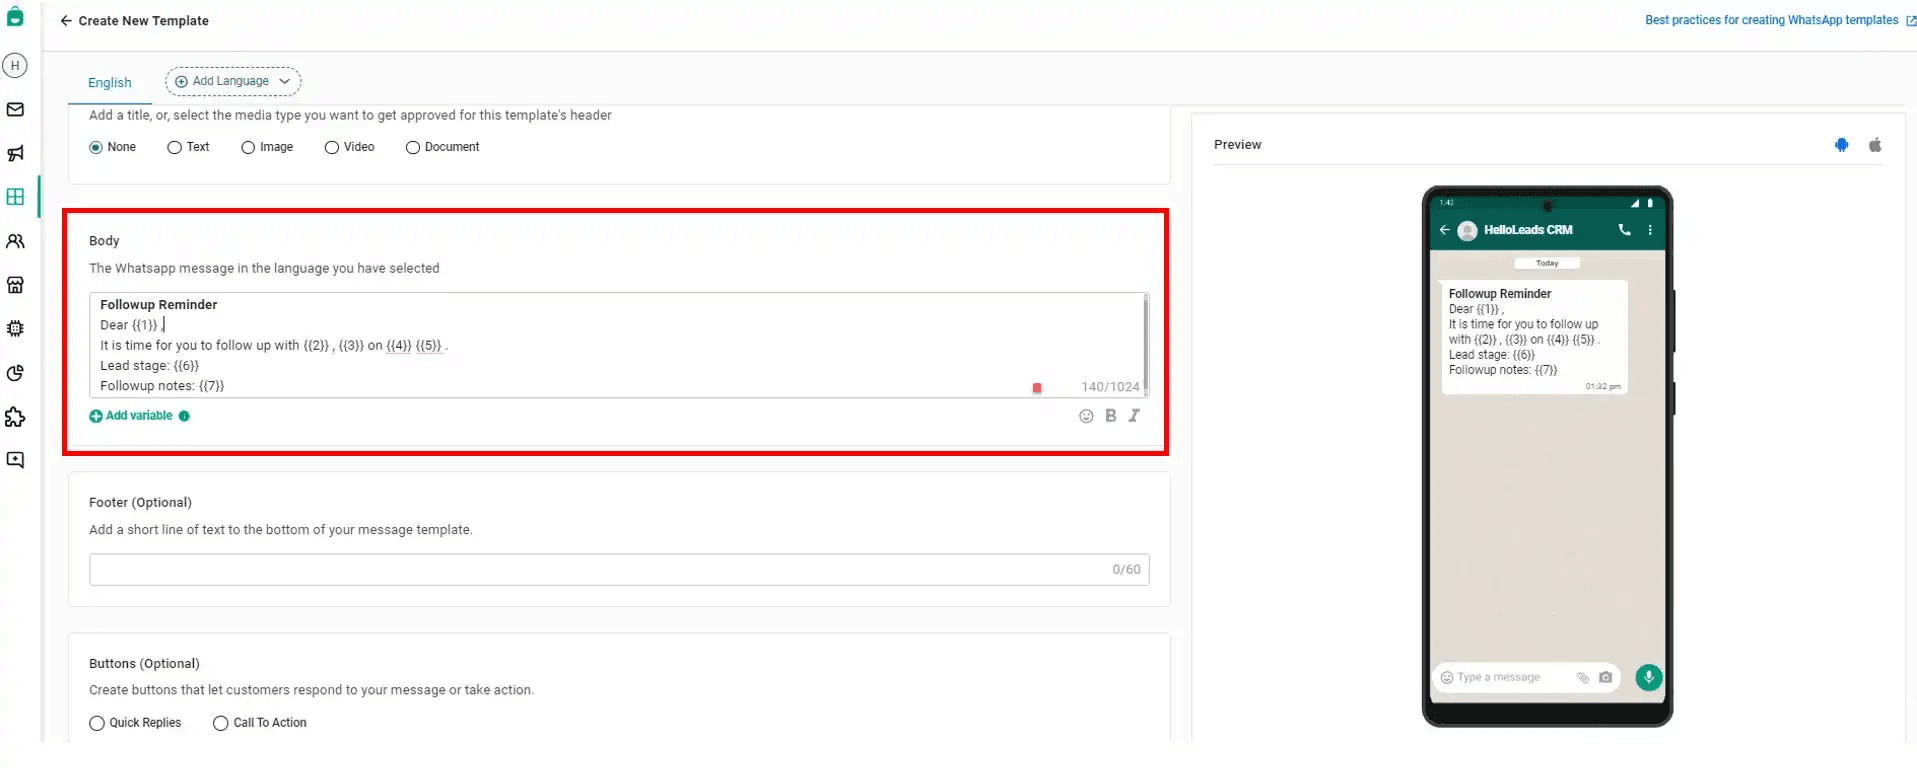This screenshot has height=768, width=1917.
Task: Switch the preview to Android
Action: click(x=1842, y=145)
